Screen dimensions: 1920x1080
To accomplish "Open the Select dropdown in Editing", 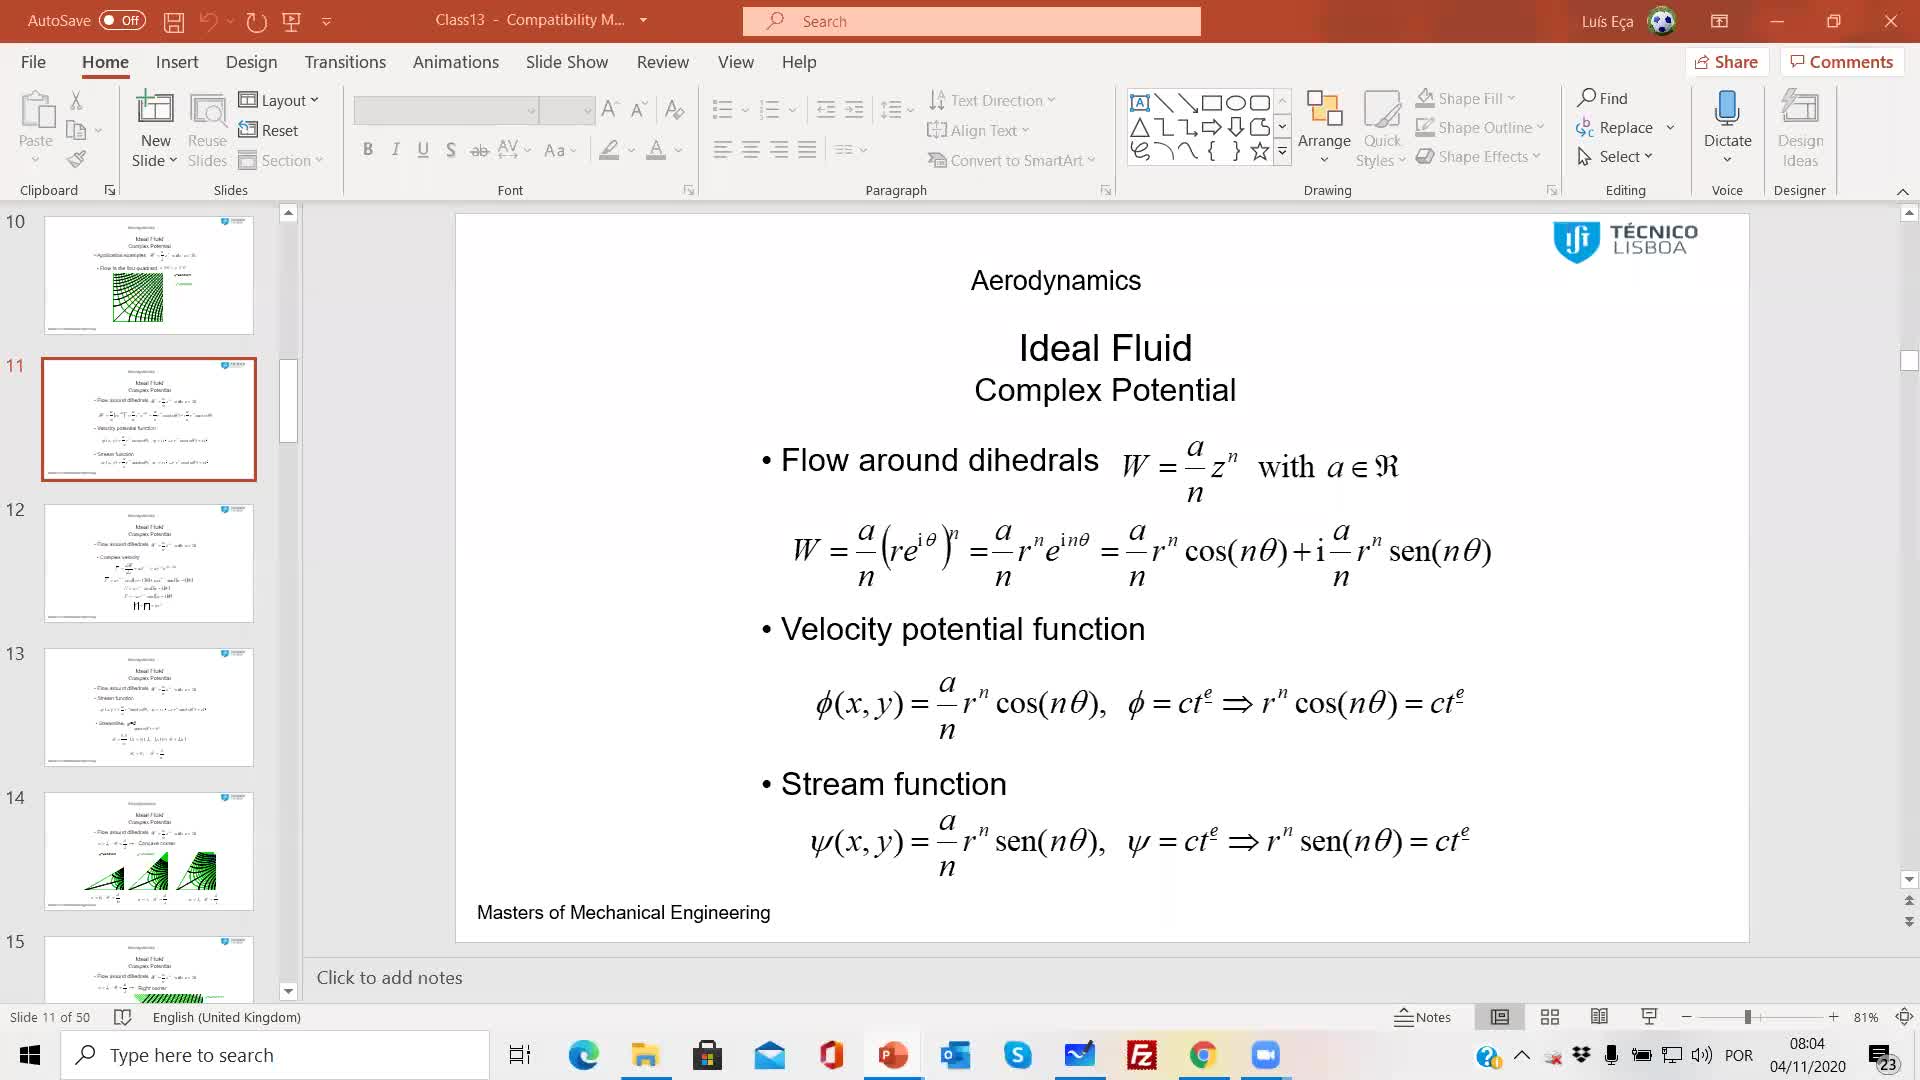I will point(1616,157).
